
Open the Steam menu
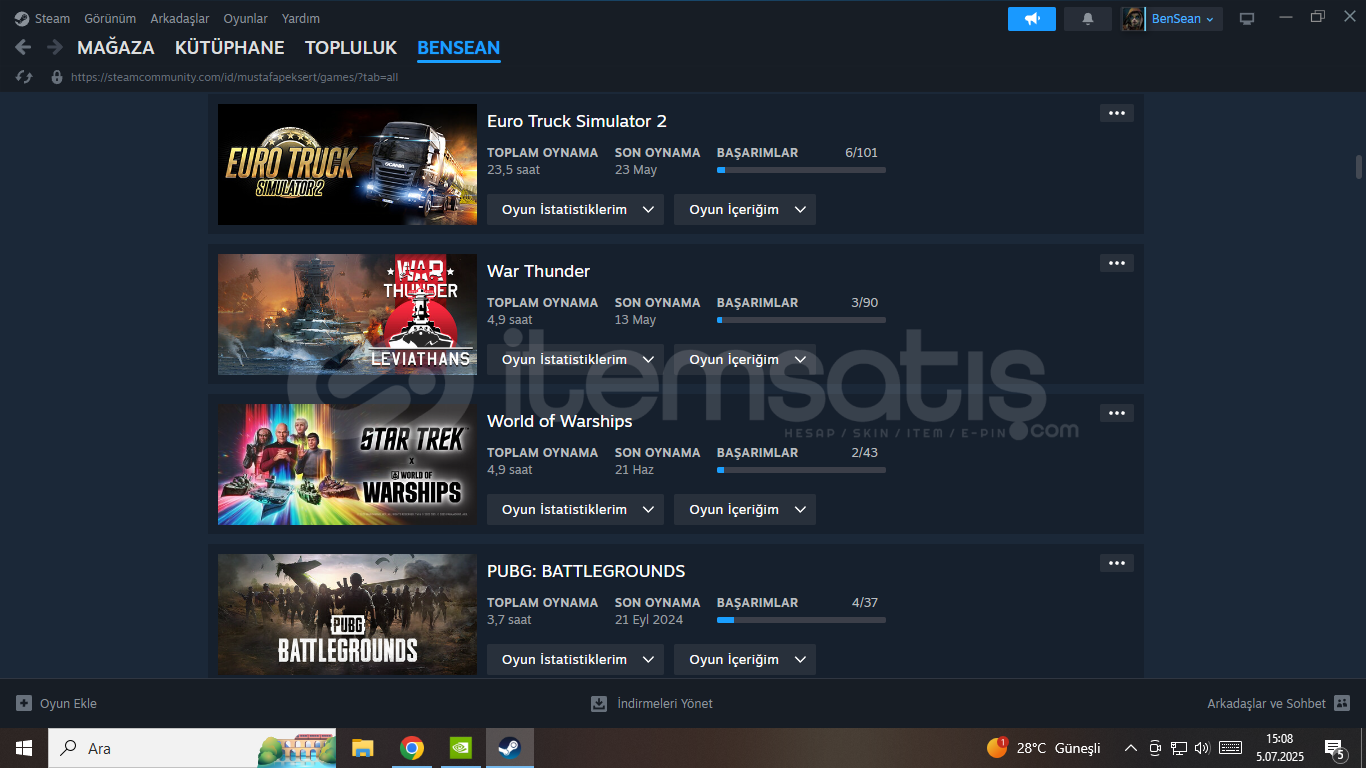tap(52, 19)
